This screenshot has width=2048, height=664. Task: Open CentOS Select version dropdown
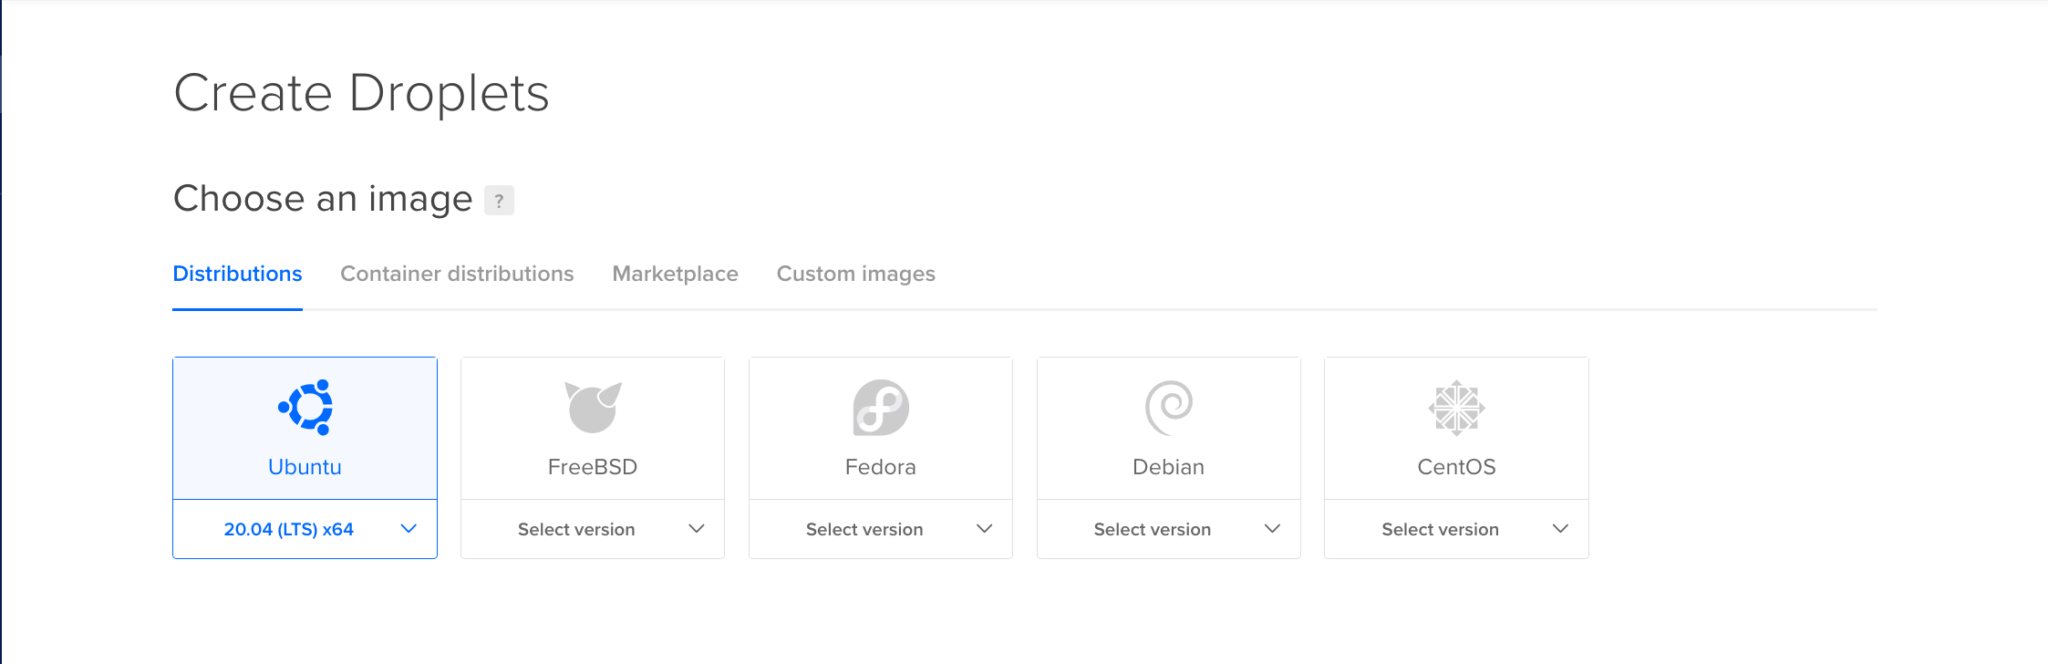point(1457,529)
